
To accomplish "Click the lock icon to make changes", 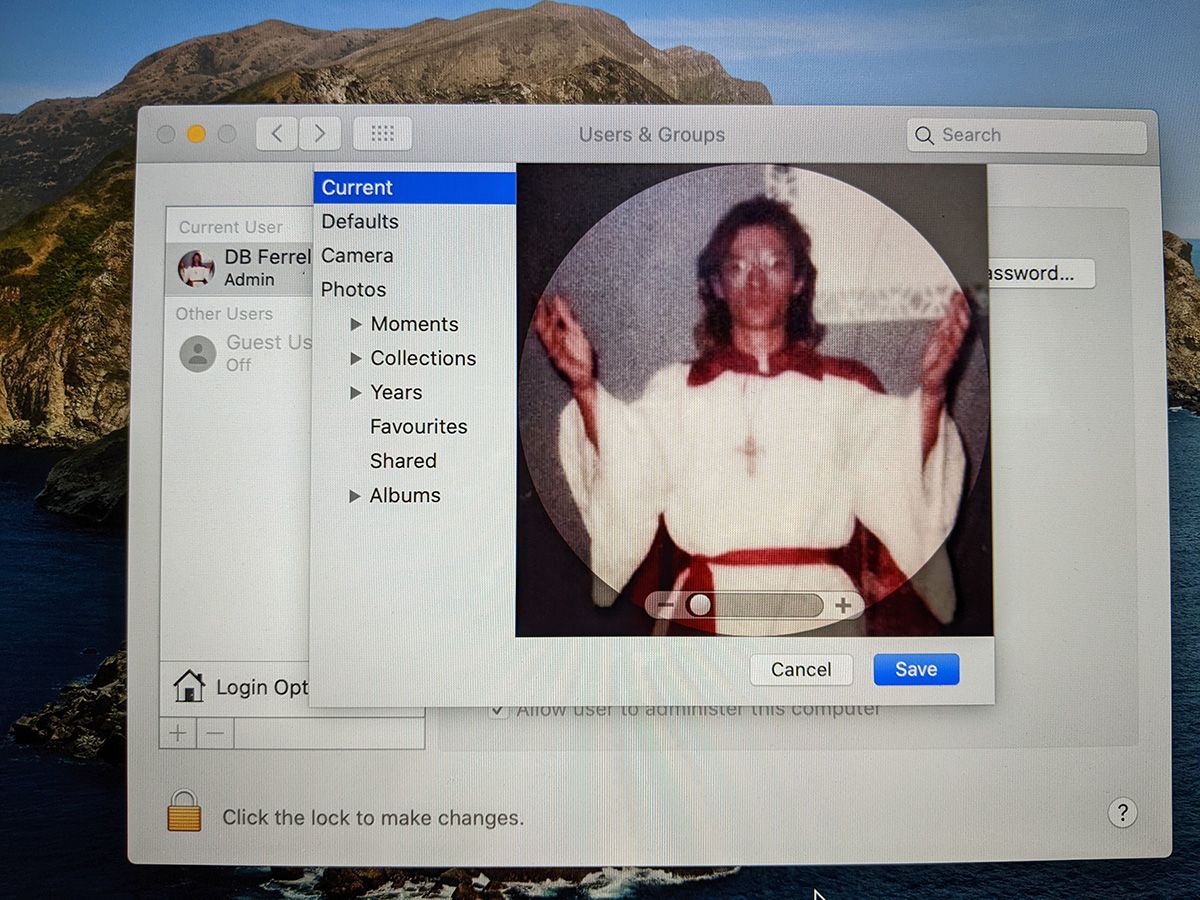I will (x=184, y=811).
